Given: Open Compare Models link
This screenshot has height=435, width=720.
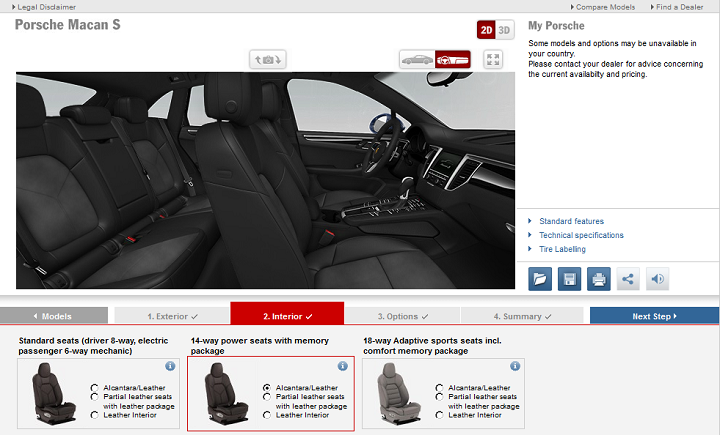Looking at the screenshot, I should click(603, 7).
